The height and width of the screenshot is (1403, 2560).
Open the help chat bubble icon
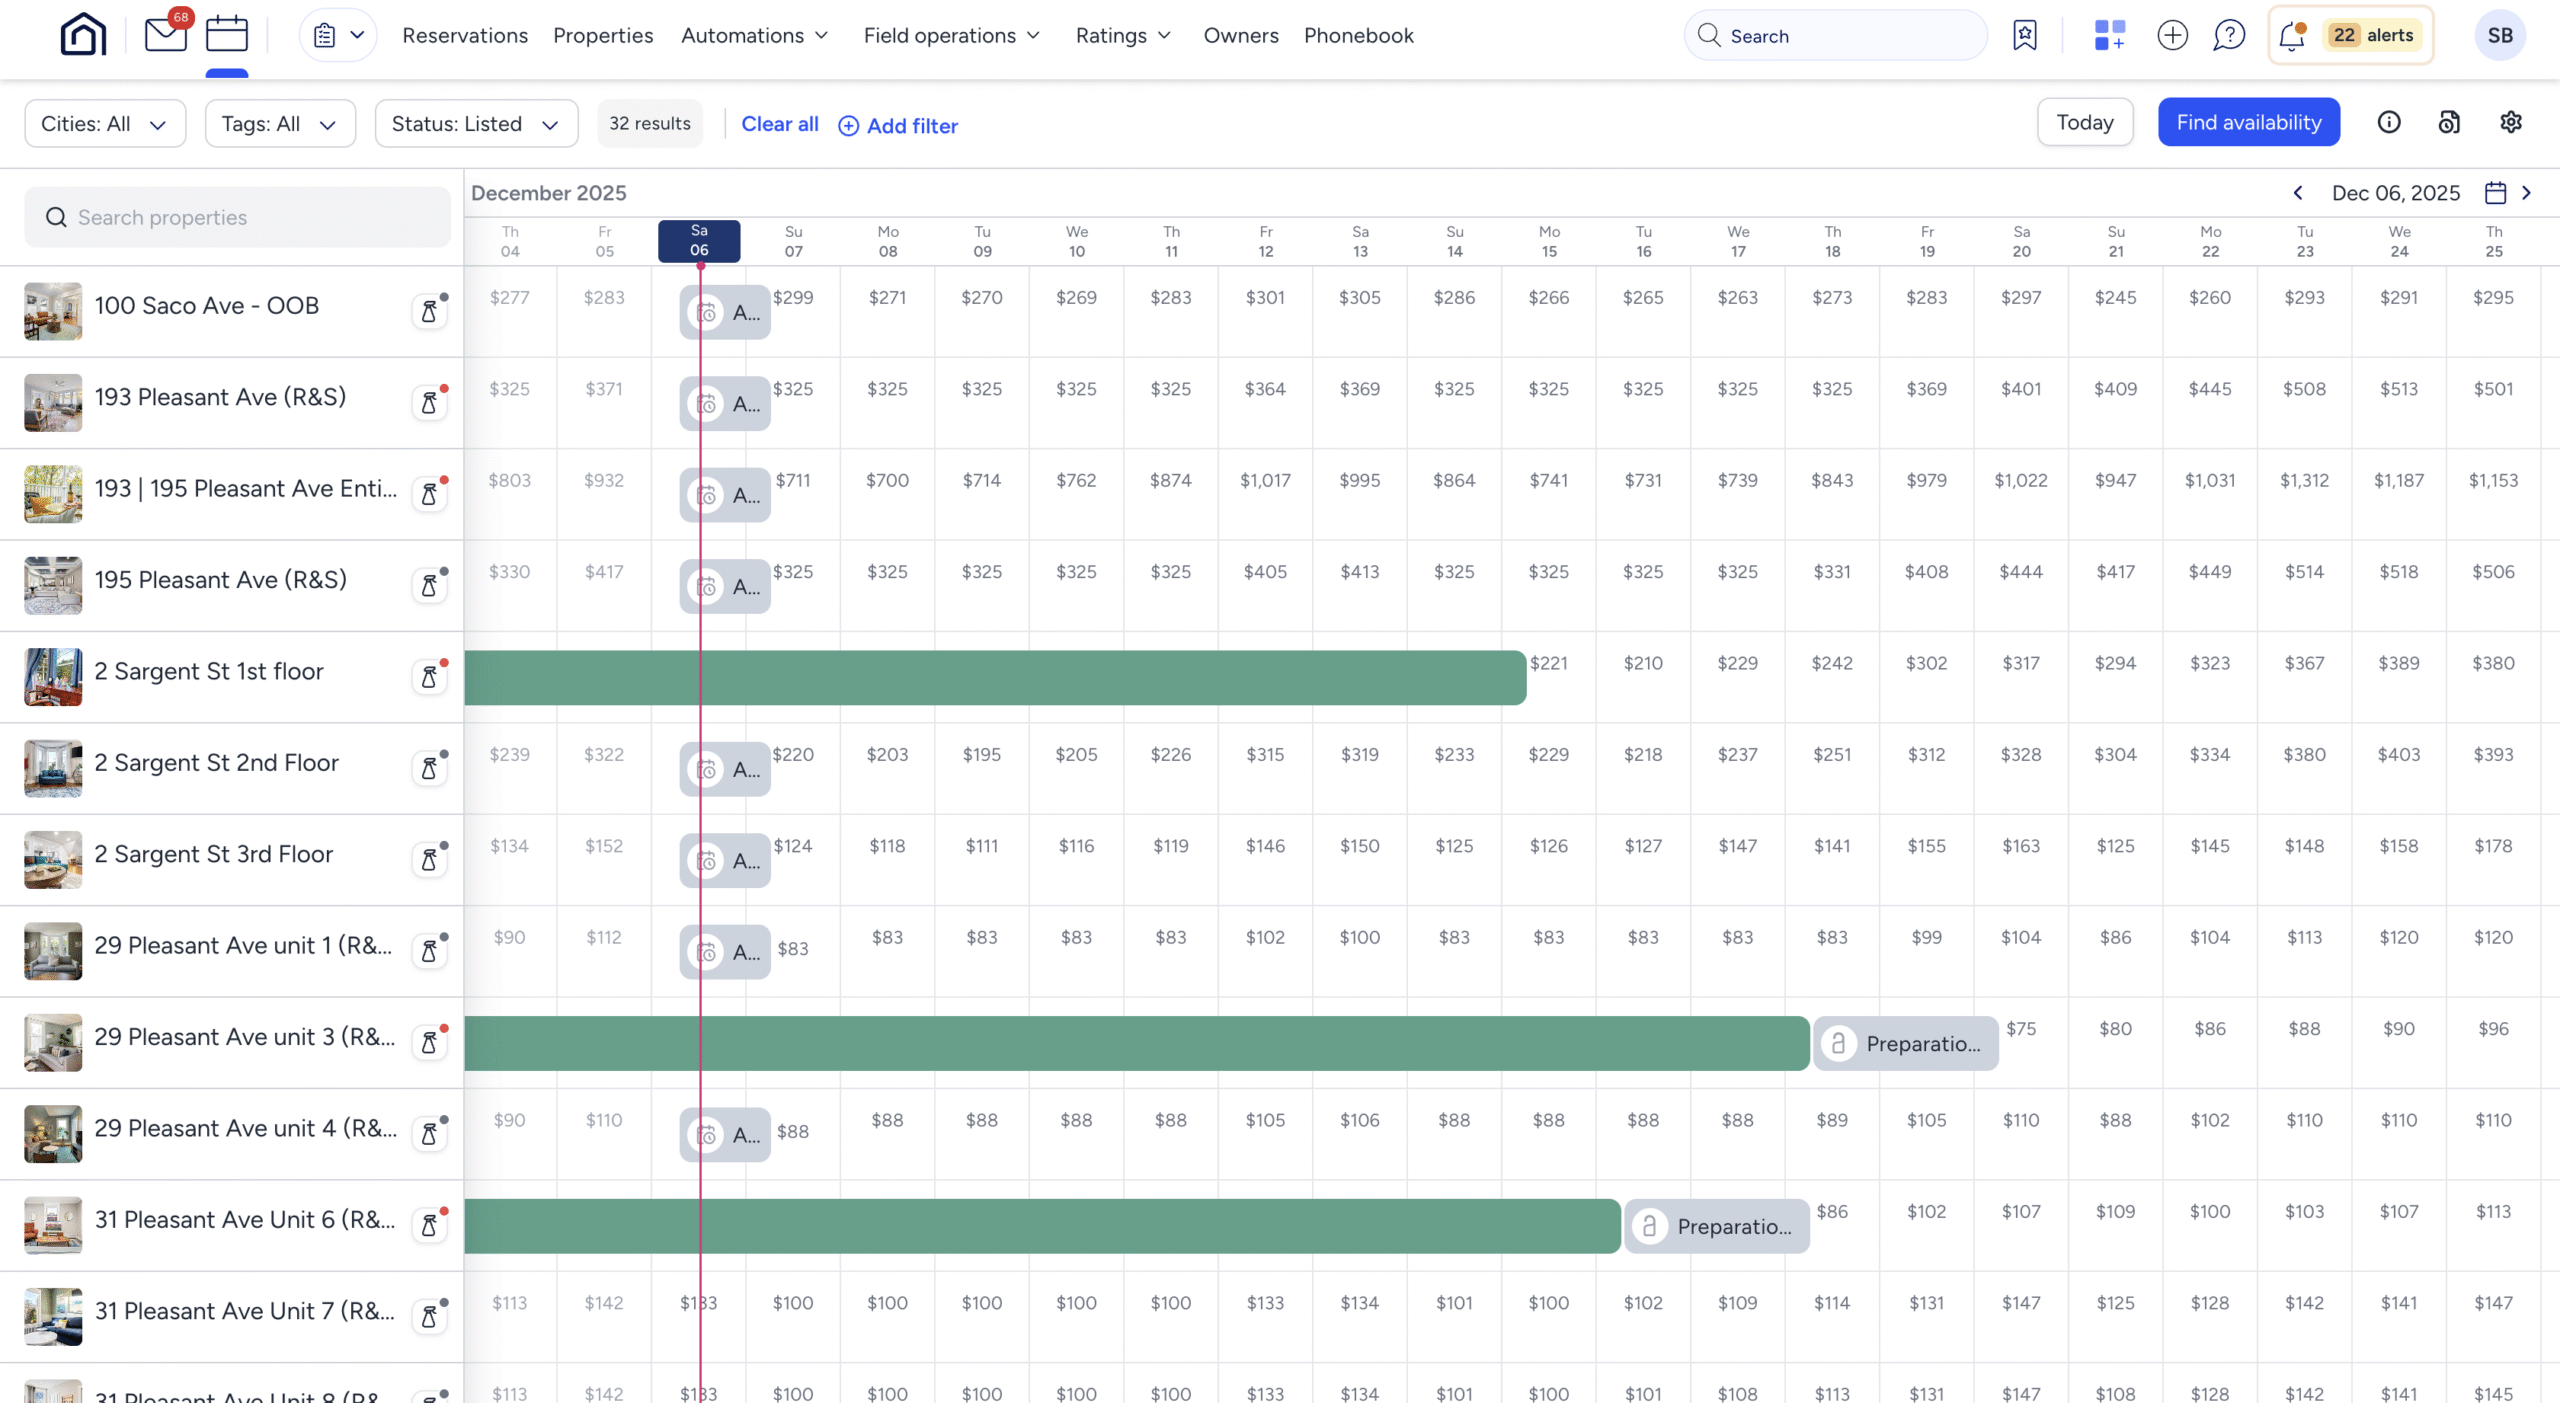coord(2229,35)
